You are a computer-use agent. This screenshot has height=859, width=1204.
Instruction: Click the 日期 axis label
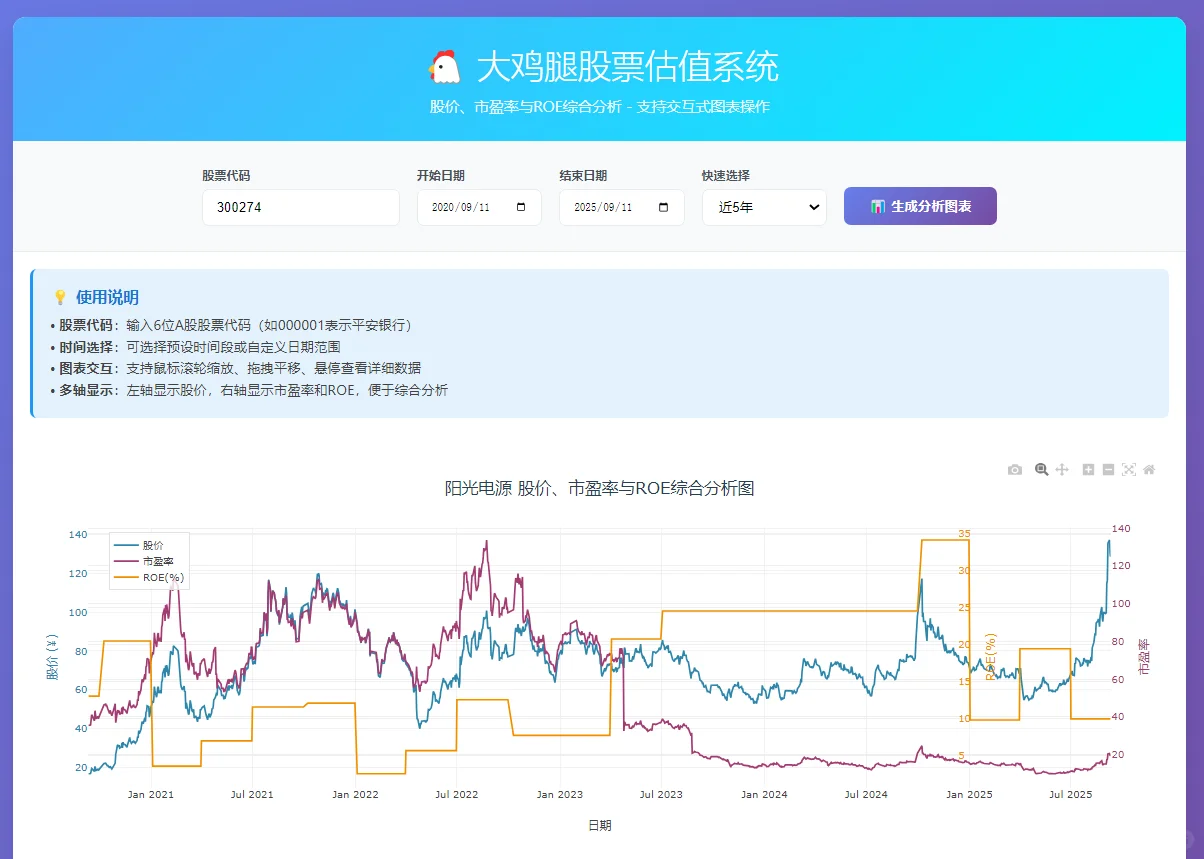pyautogui.click(x=601, y=825)
